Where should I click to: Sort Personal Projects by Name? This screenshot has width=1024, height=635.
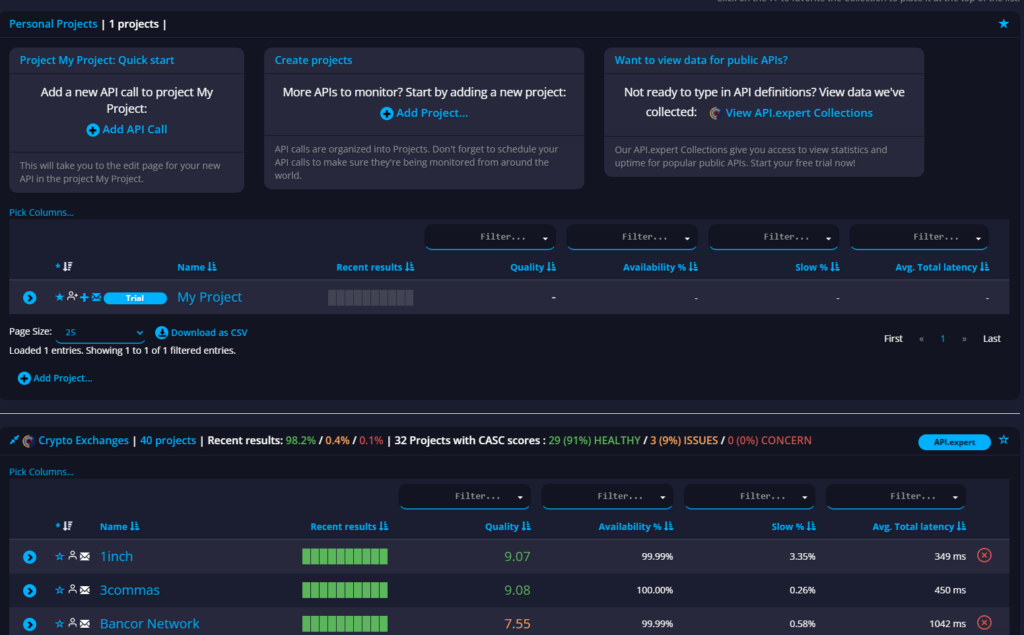197,267
